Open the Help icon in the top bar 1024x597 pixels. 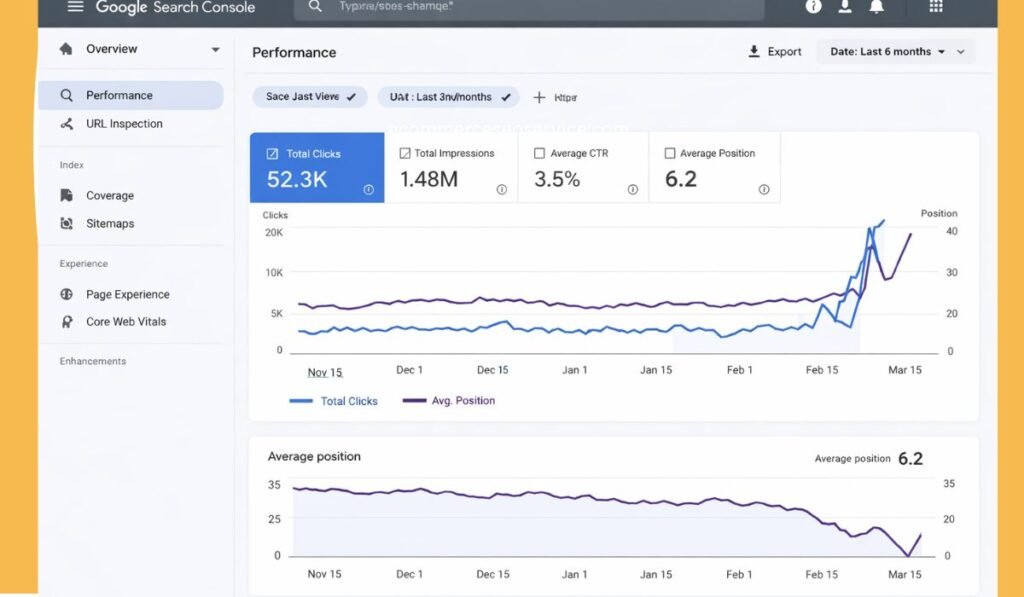pos(813,8)
